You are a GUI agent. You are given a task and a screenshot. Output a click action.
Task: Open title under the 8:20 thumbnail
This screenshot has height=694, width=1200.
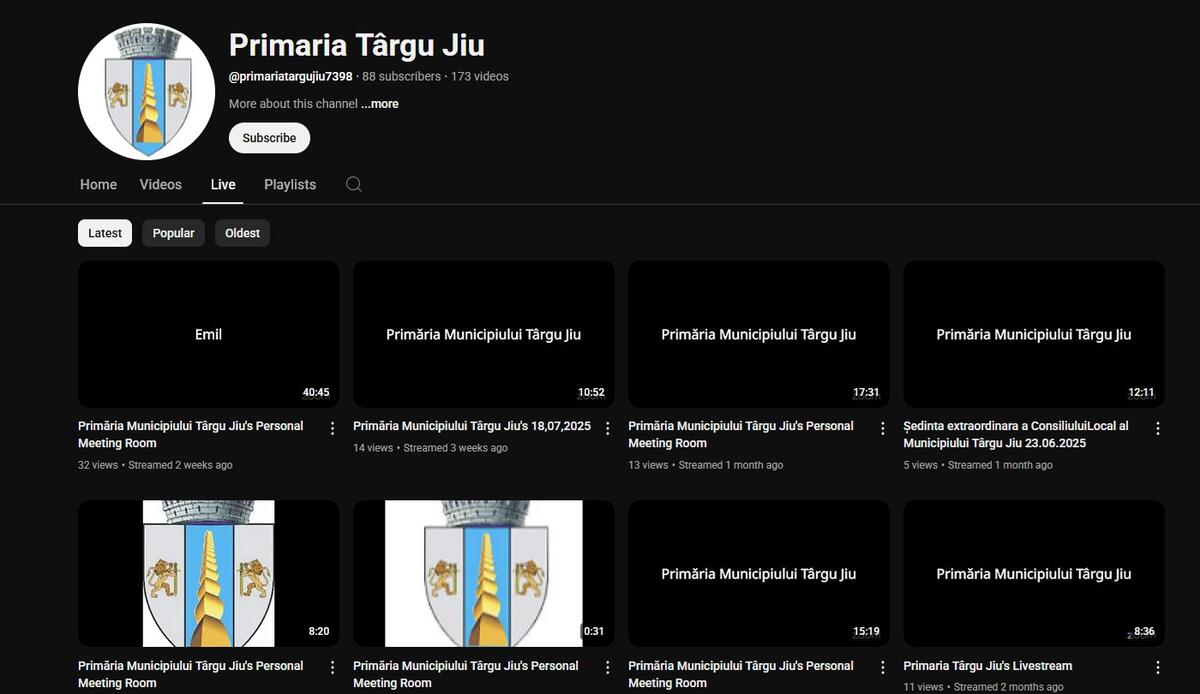190,674
